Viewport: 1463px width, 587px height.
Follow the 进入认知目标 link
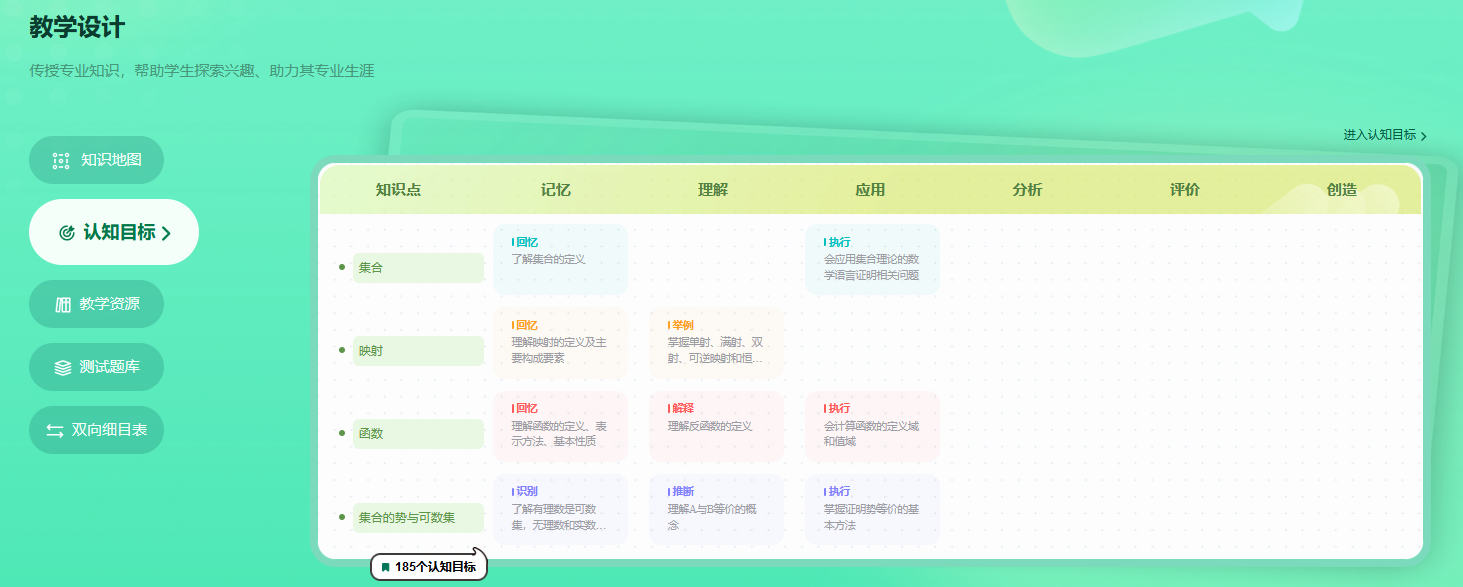click(1379, 135)
